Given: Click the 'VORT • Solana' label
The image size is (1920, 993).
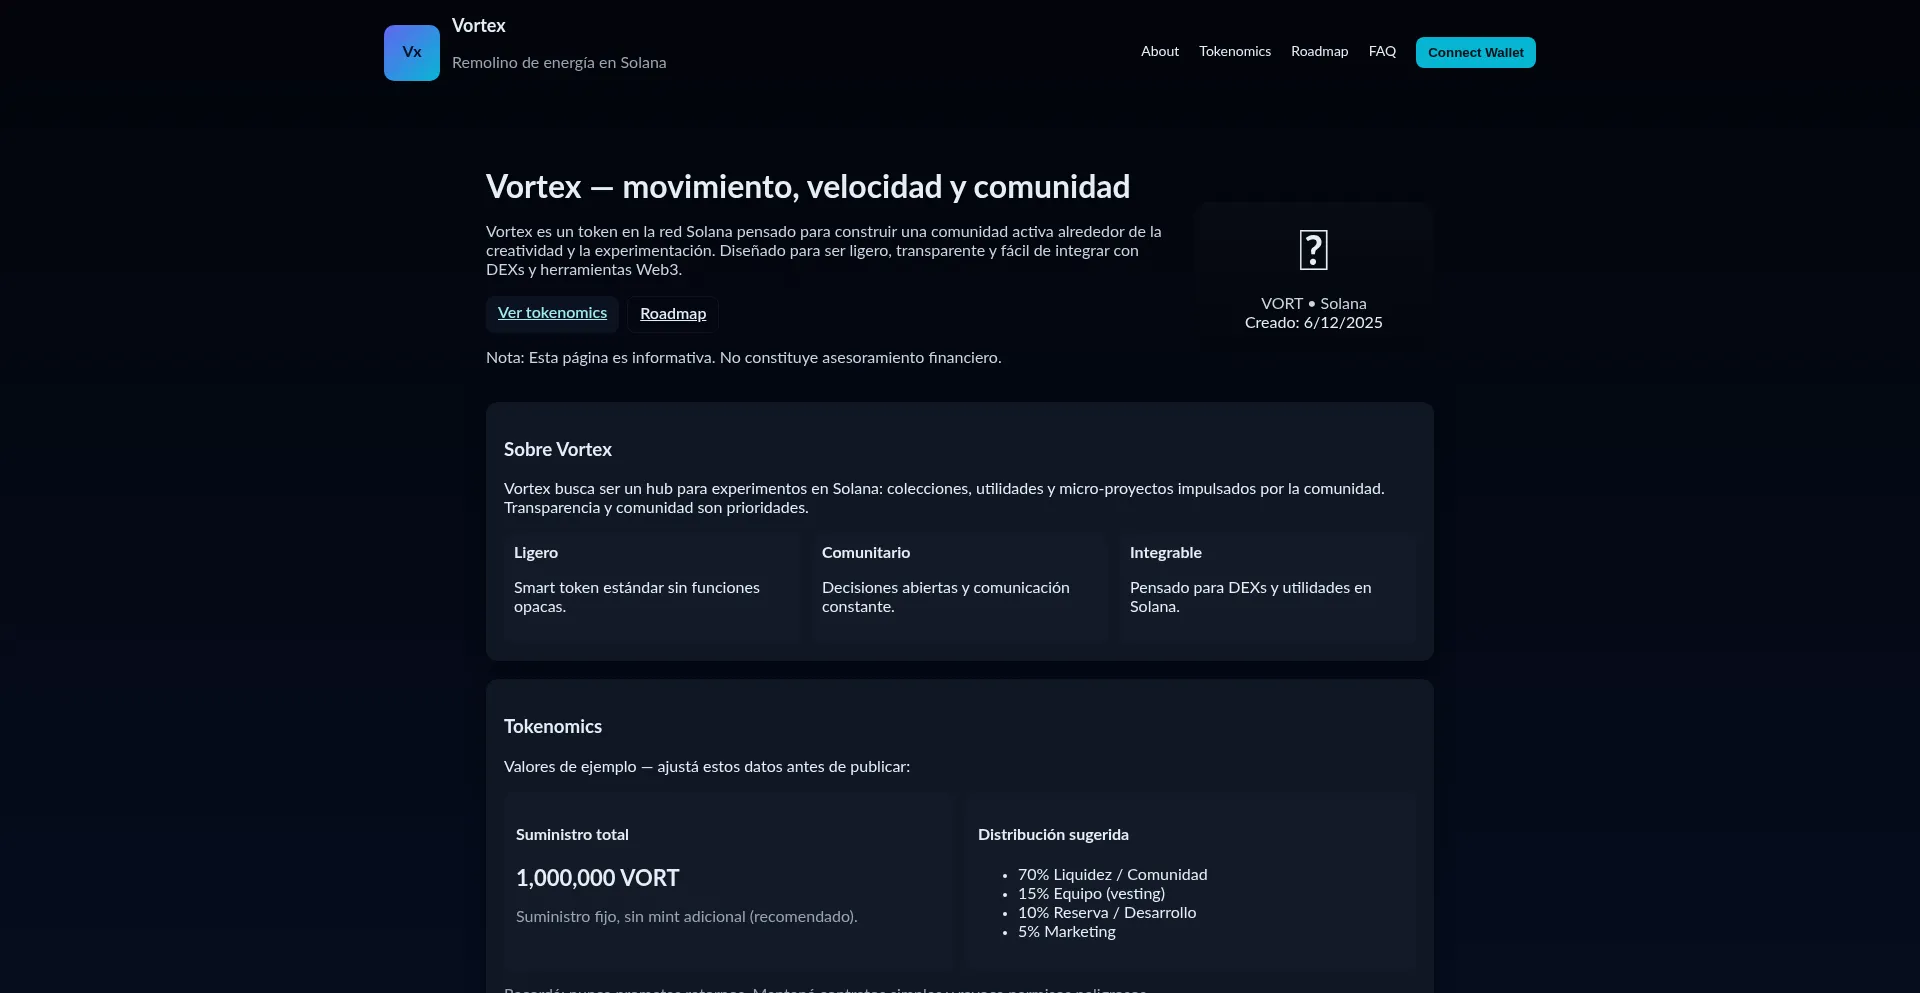Looking at the screenshot, I should [x=1314, y=303].
